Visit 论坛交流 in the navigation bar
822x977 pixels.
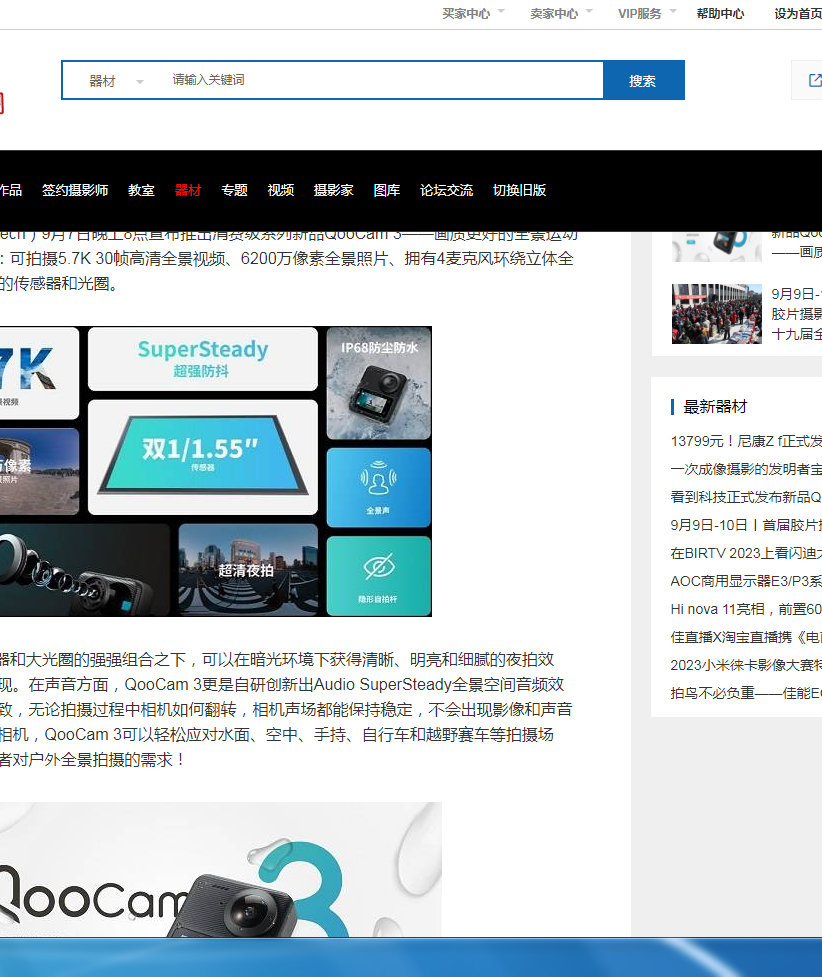(x=446, y=190)
